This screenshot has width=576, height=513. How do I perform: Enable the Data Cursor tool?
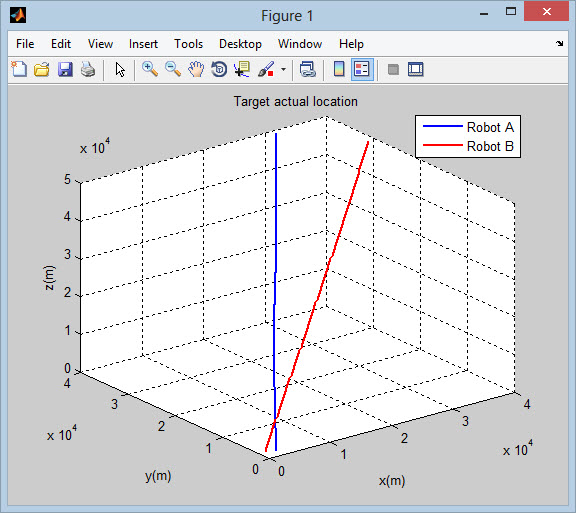(x=242, y=69)
